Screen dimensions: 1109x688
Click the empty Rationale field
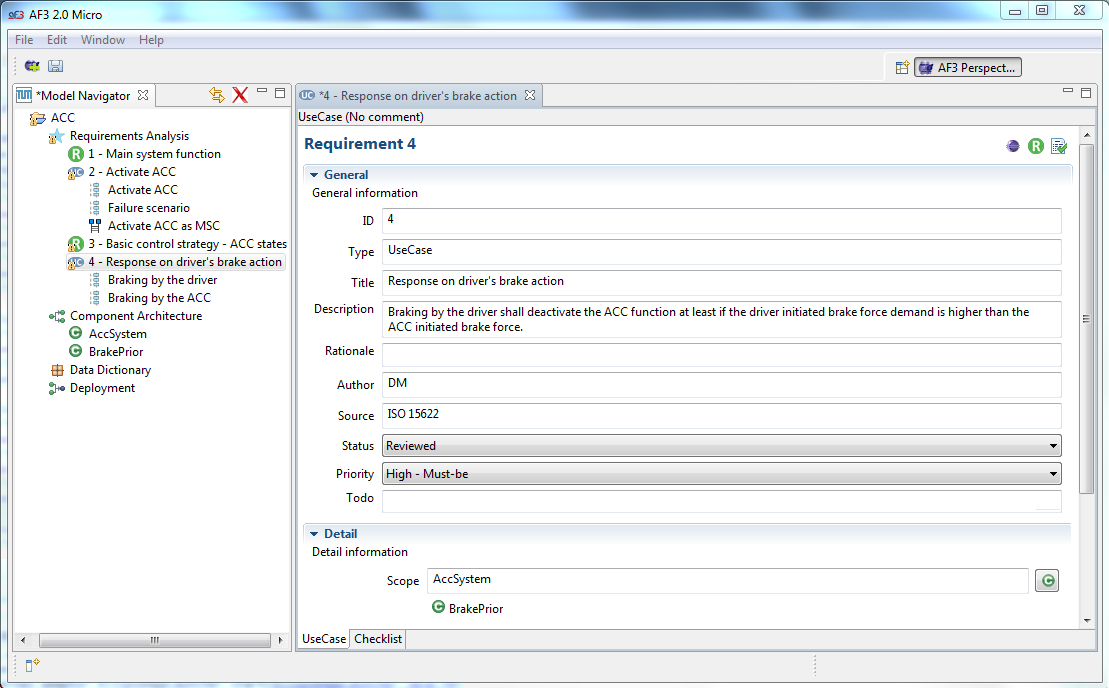click(x=721, y=355)
